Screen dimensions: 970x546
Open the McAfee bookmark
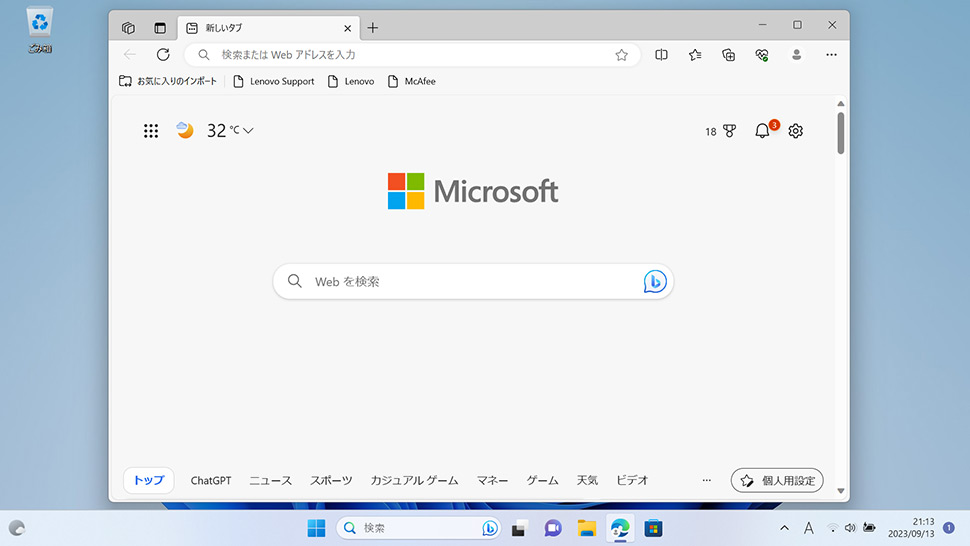point(411,81)
